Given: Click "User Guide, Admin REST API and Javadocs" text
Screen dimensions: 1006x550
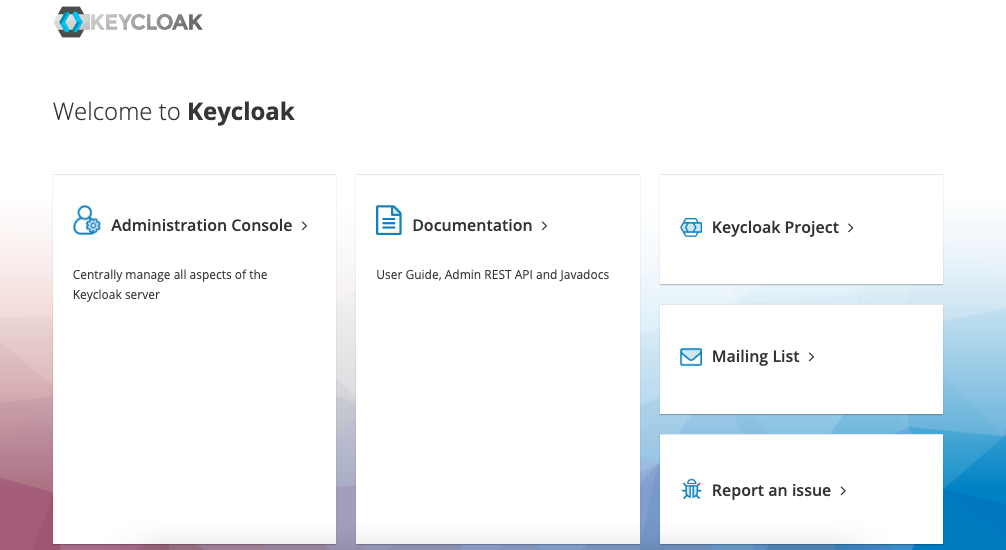Looking at the screenshot, I should pos(493,275).
